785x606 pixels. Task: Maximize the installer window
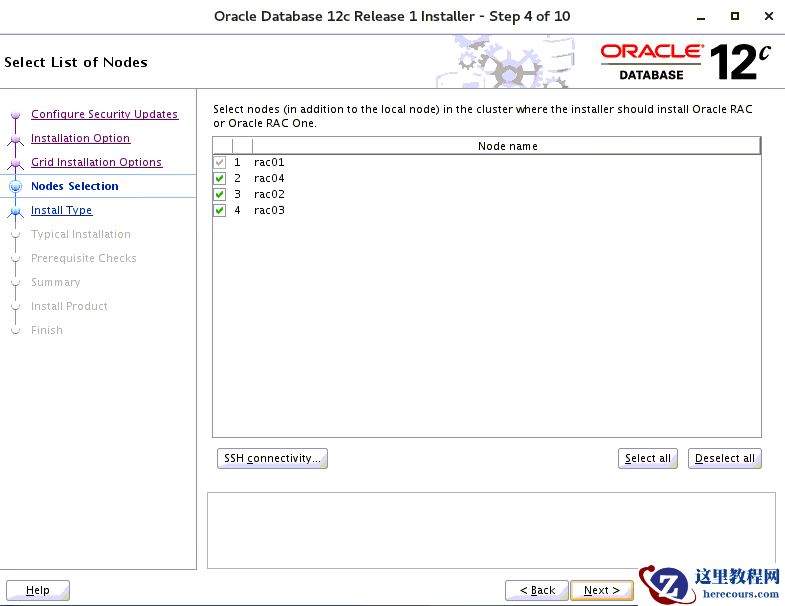point(734,17)
